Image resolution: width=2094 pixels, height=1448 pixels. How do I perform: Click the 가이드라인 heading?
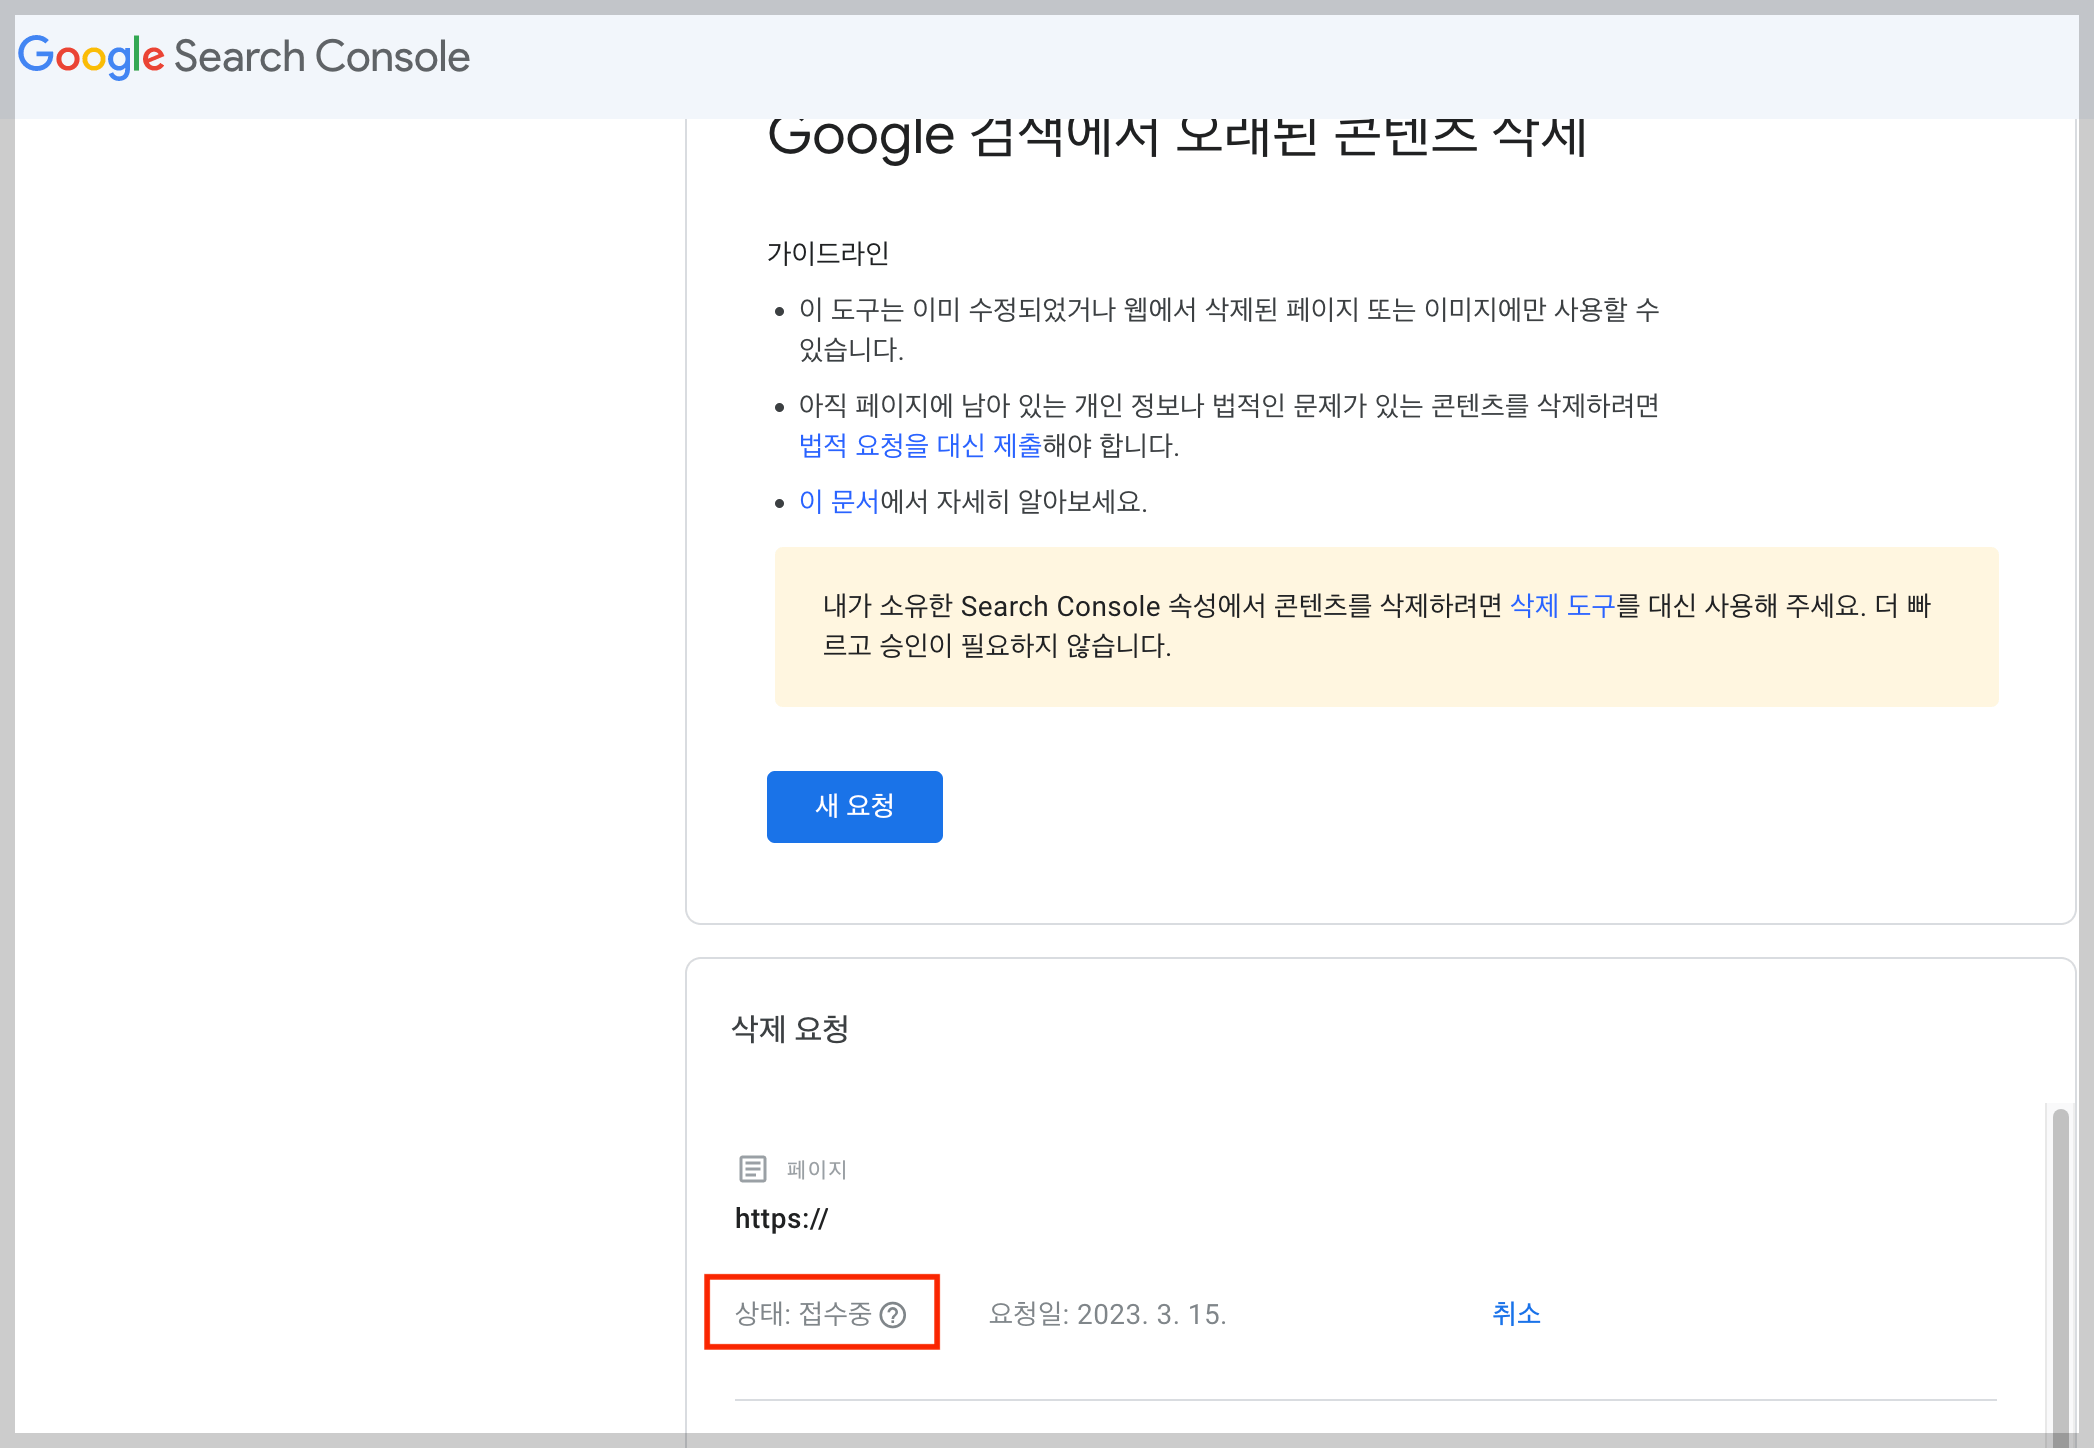(828, 254)
